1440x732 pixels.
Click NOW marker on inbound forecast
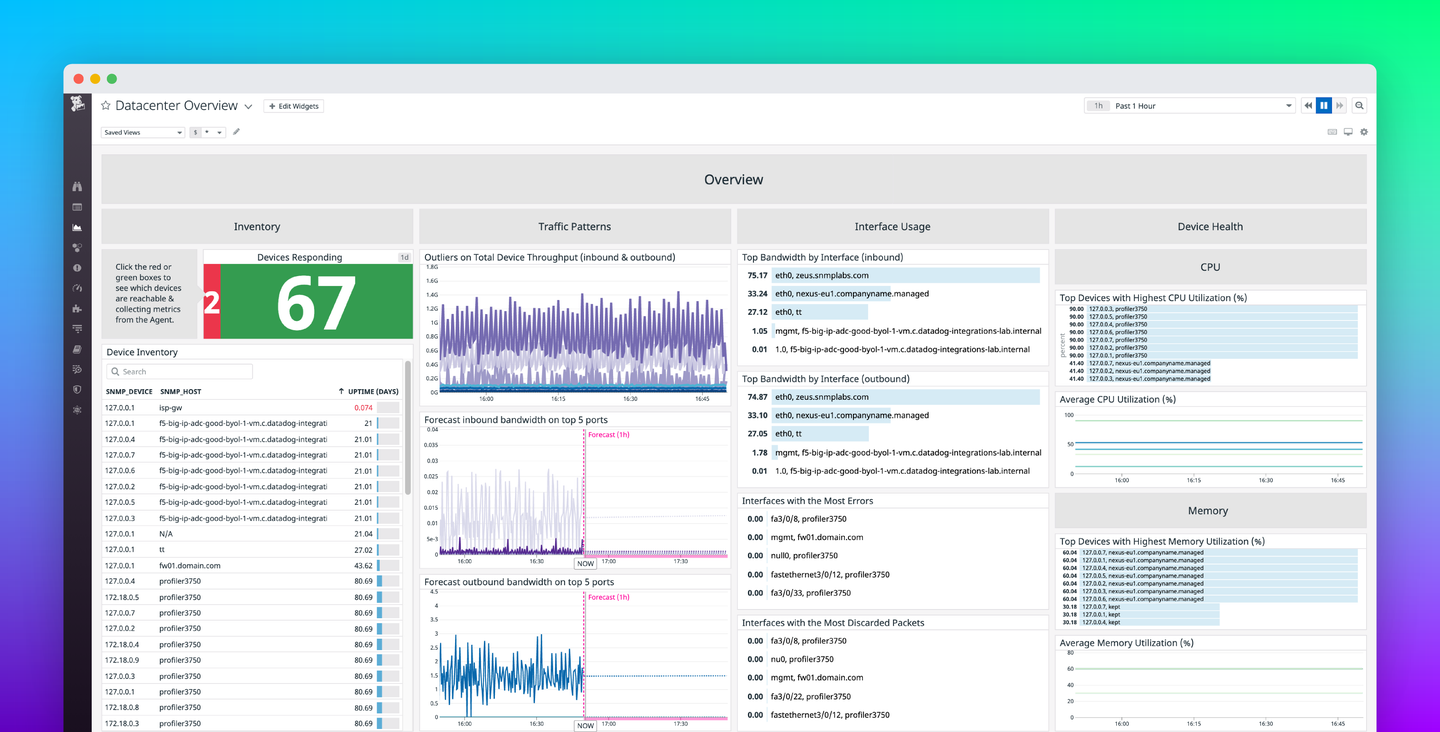[585, 563]
